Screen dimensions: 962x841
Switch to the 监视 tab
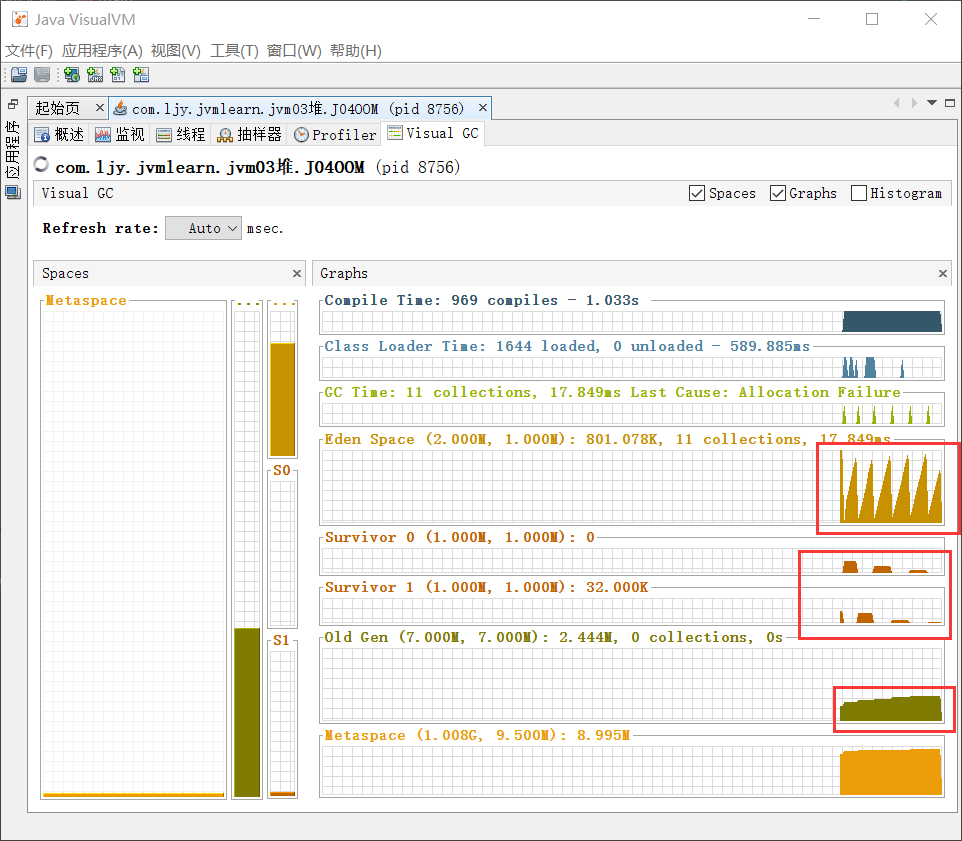[x=120, y=134]
